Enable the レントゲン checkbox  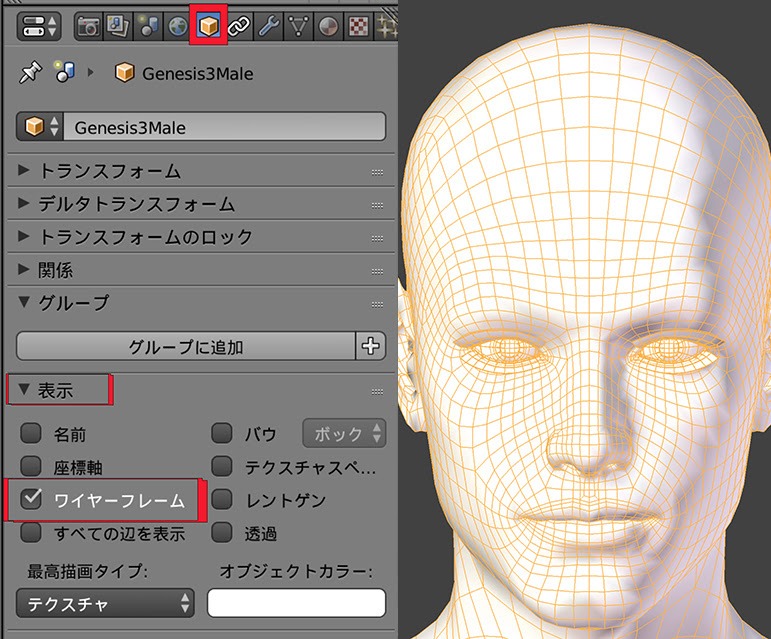[222, 499]
